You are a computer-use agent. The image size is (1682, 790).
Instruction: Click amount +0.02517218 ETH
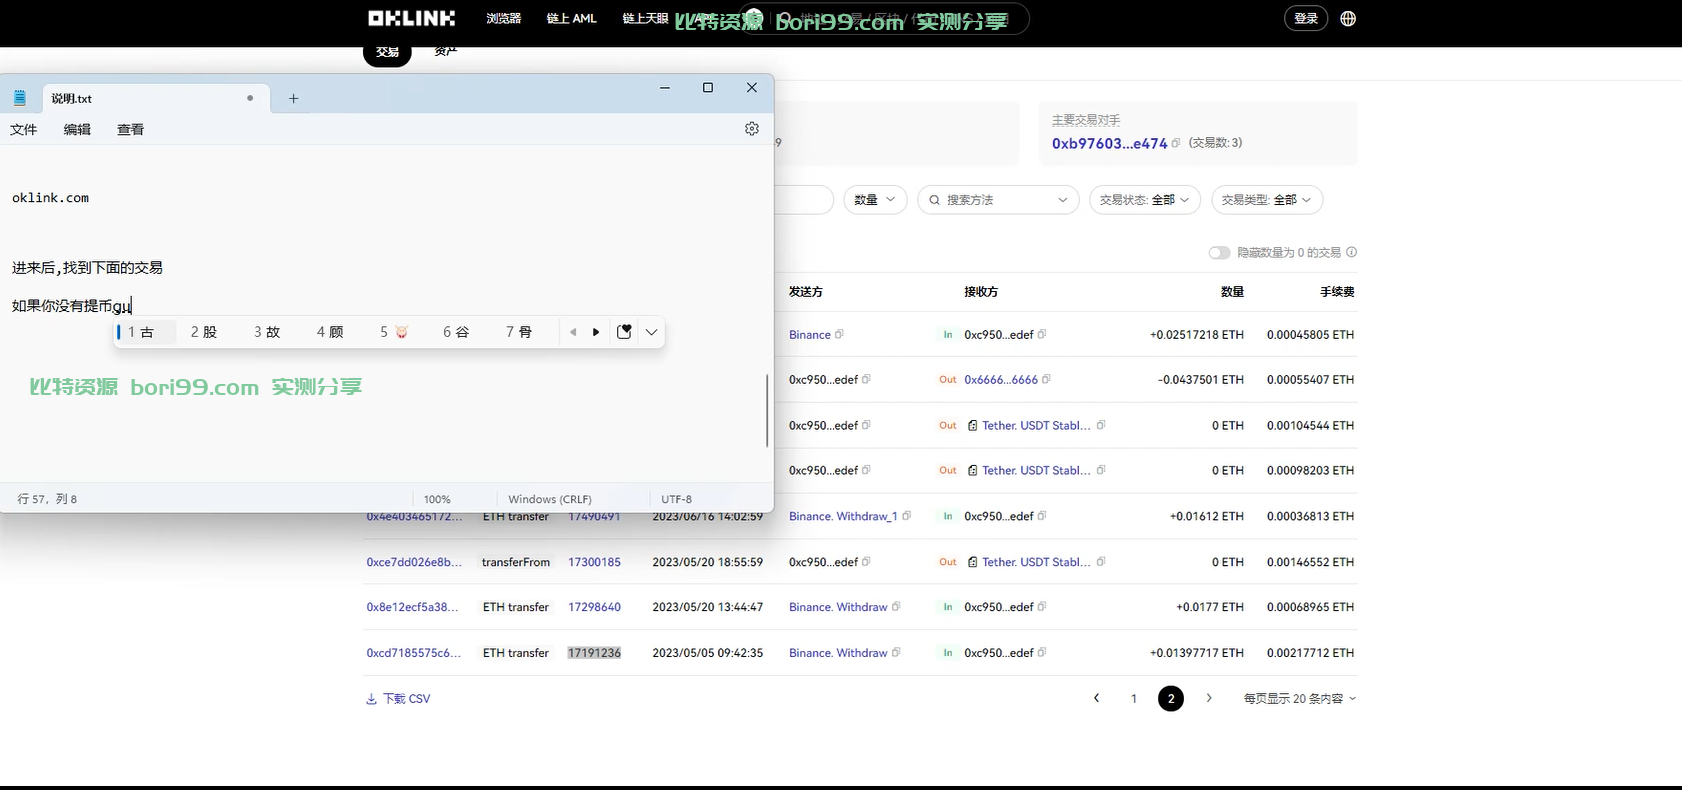coord(1196,334)
